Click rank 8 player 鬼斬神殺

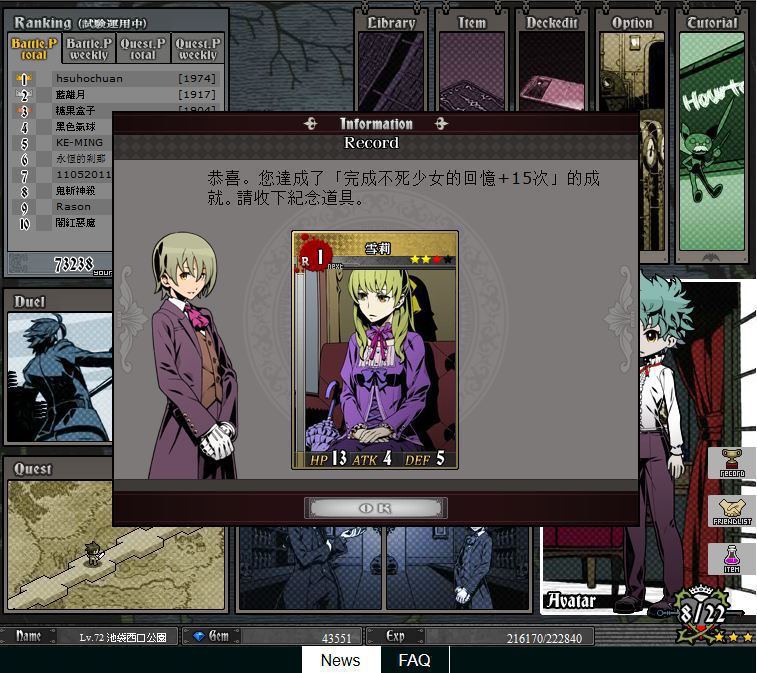pyautogui.click(x=75, y=191)
